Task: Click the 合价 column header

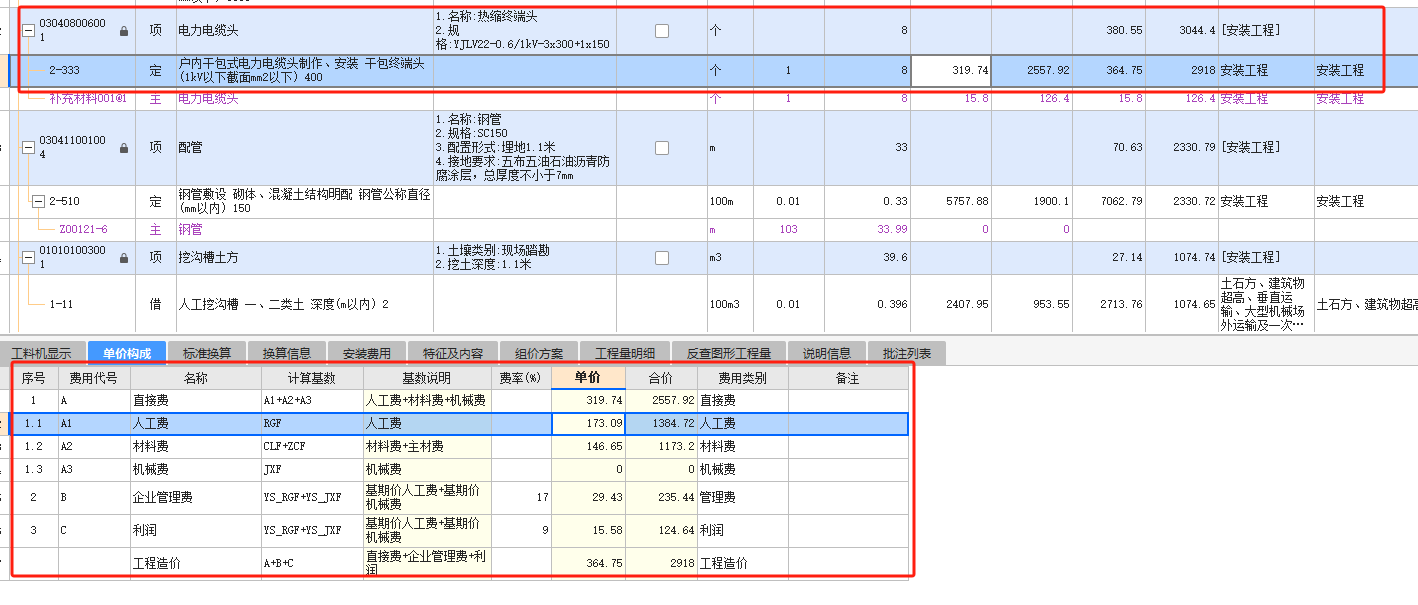Action: click(661, 378)
